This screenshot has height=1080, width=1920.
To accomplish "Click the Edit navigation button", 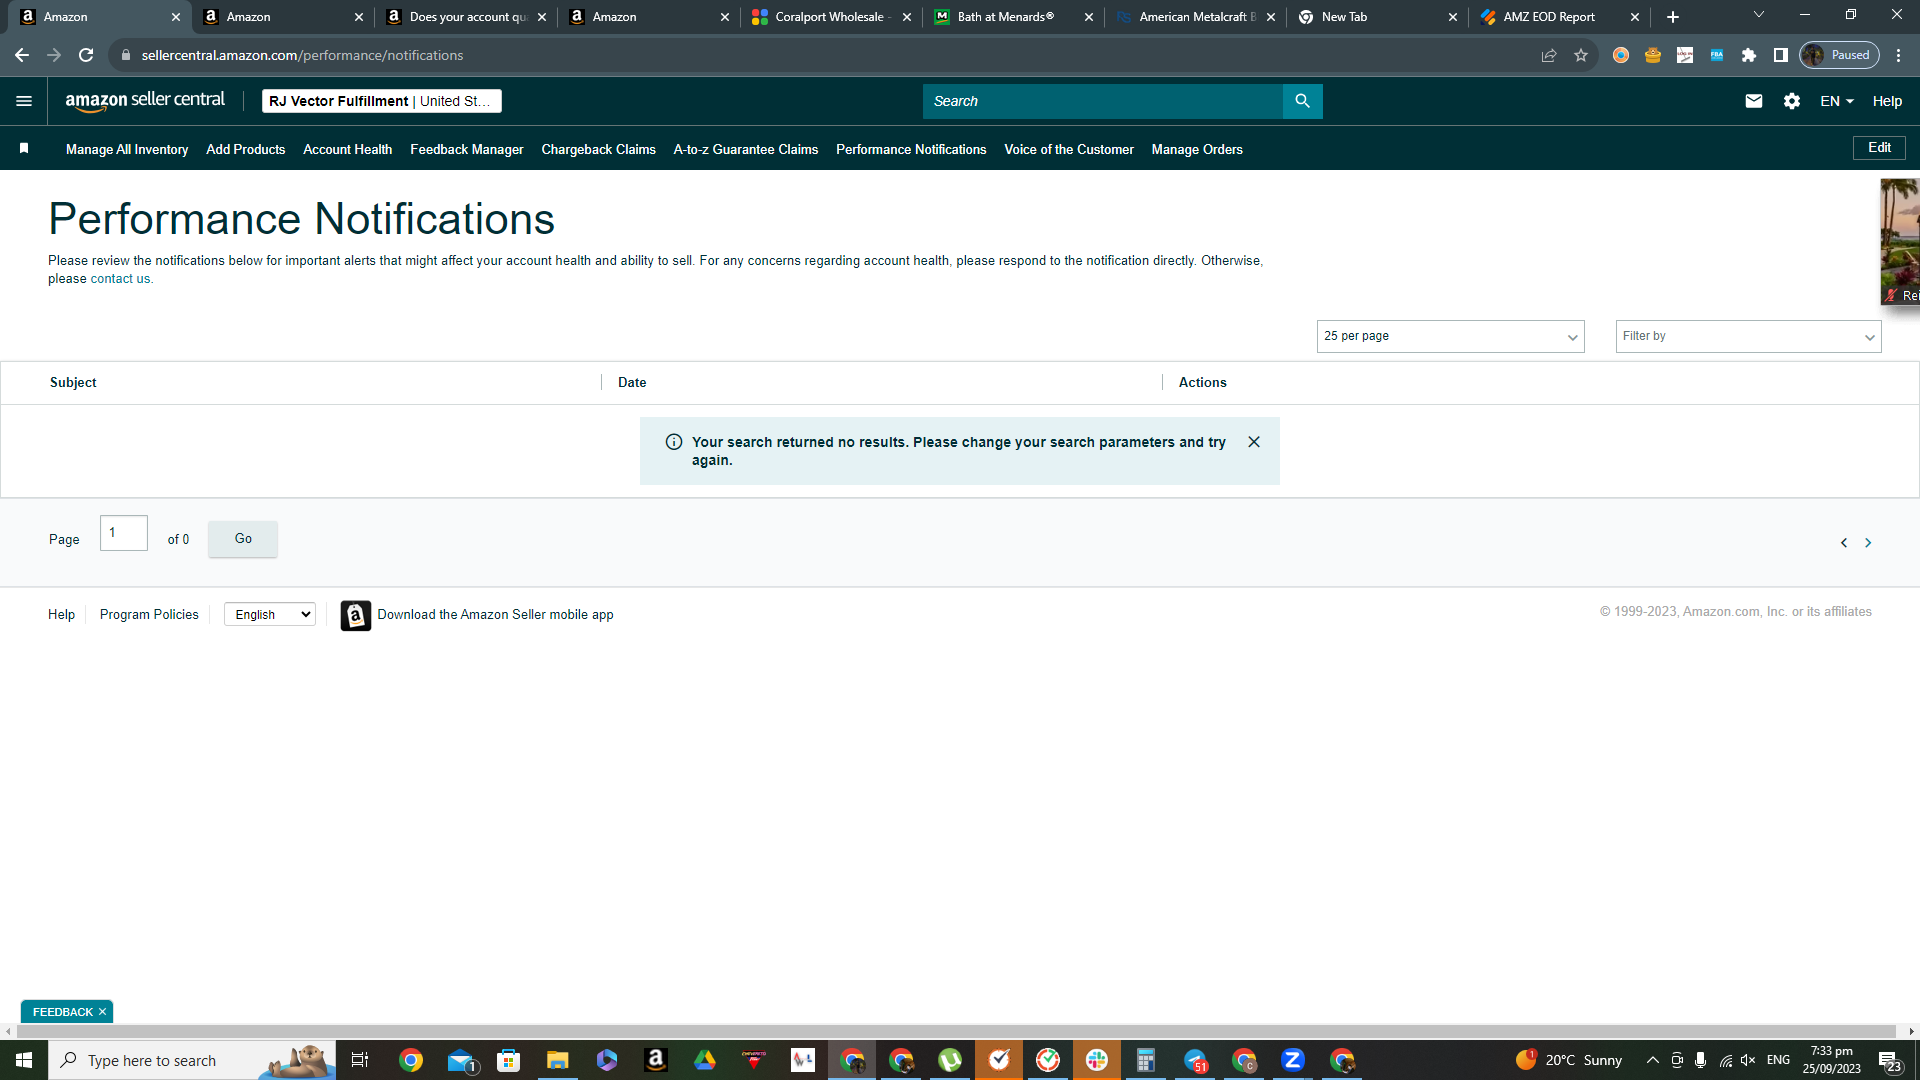I will click(x=1880, y=148).
